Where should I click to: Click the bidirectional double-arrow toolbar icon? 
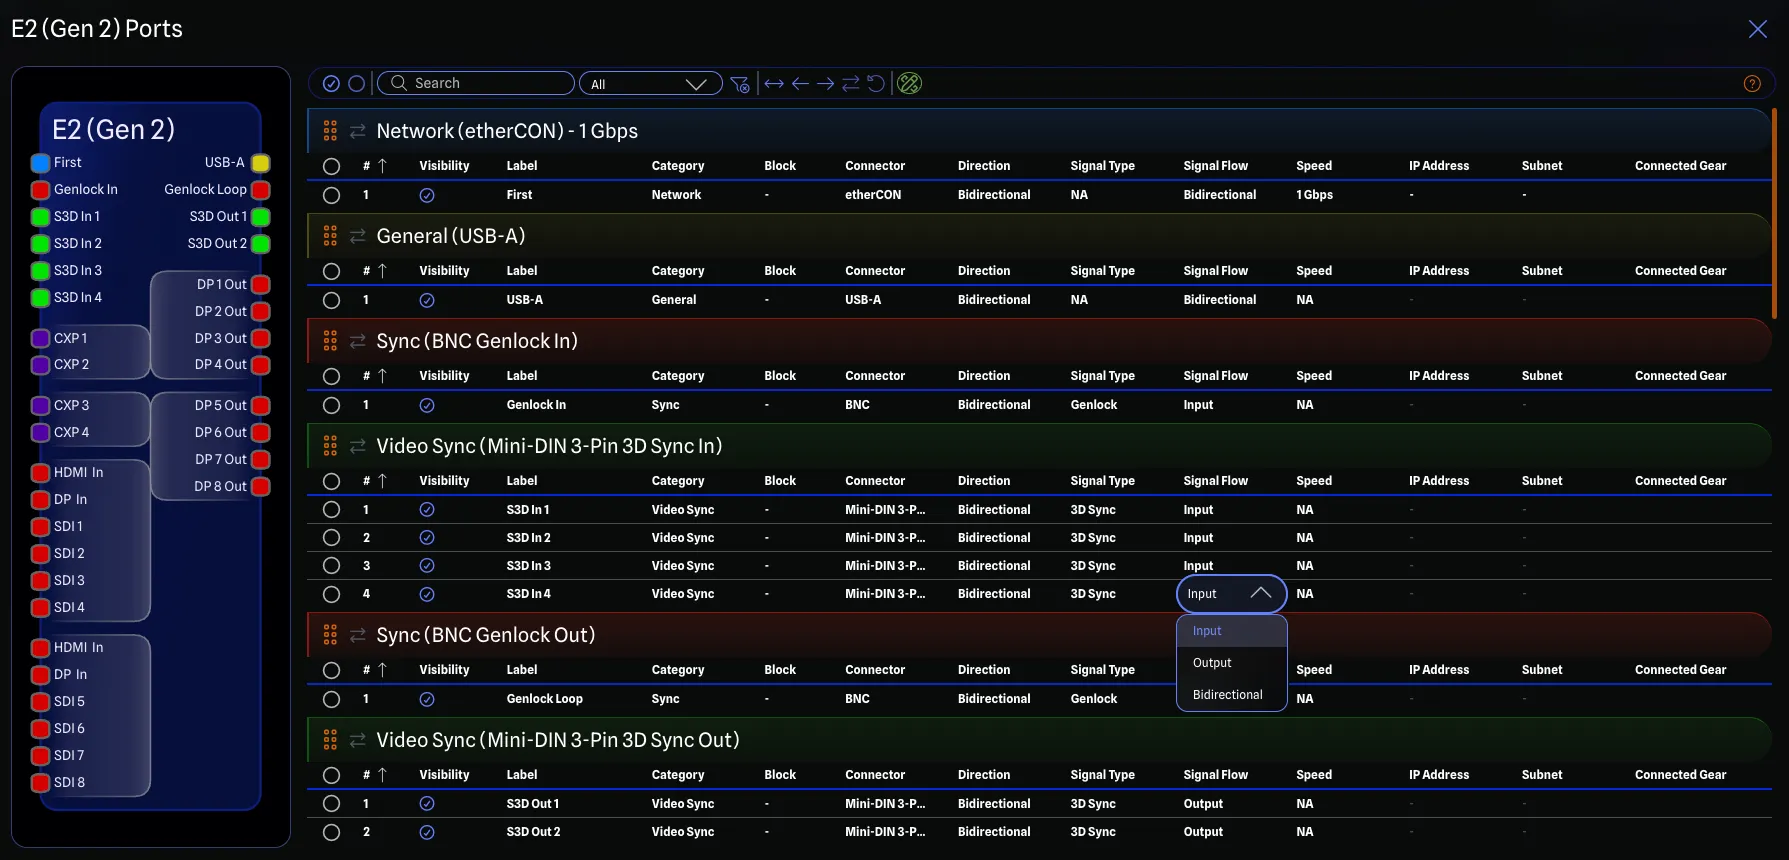[x=774, y=83]
